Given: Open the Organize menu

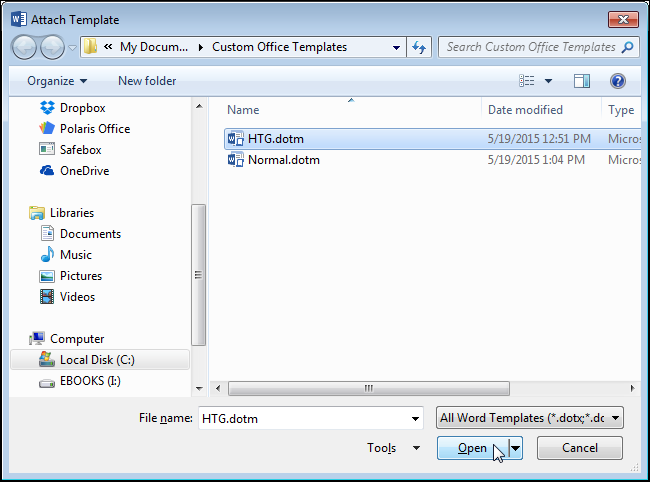Looking at the screenshot, I should (57, 81).
